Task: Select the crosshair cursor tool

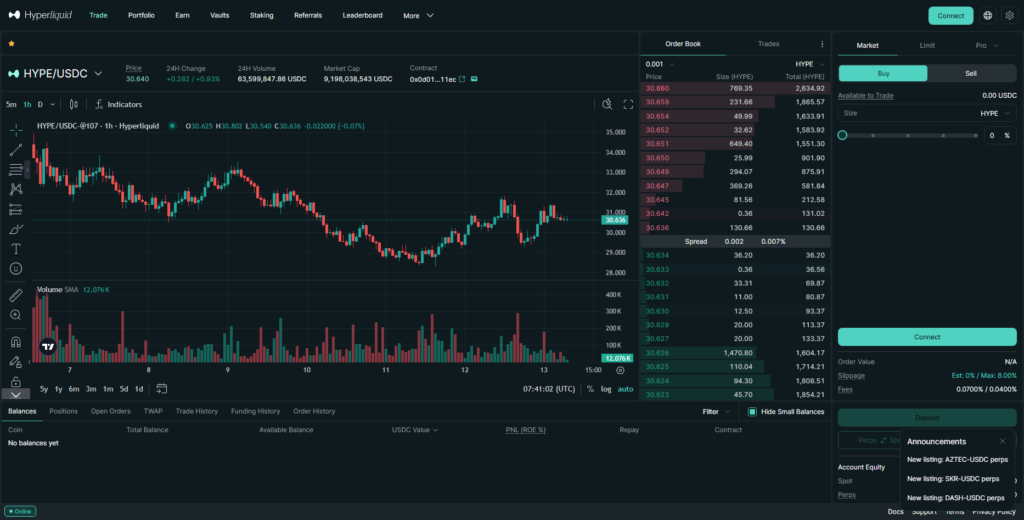Action: [x=16, y=130]
